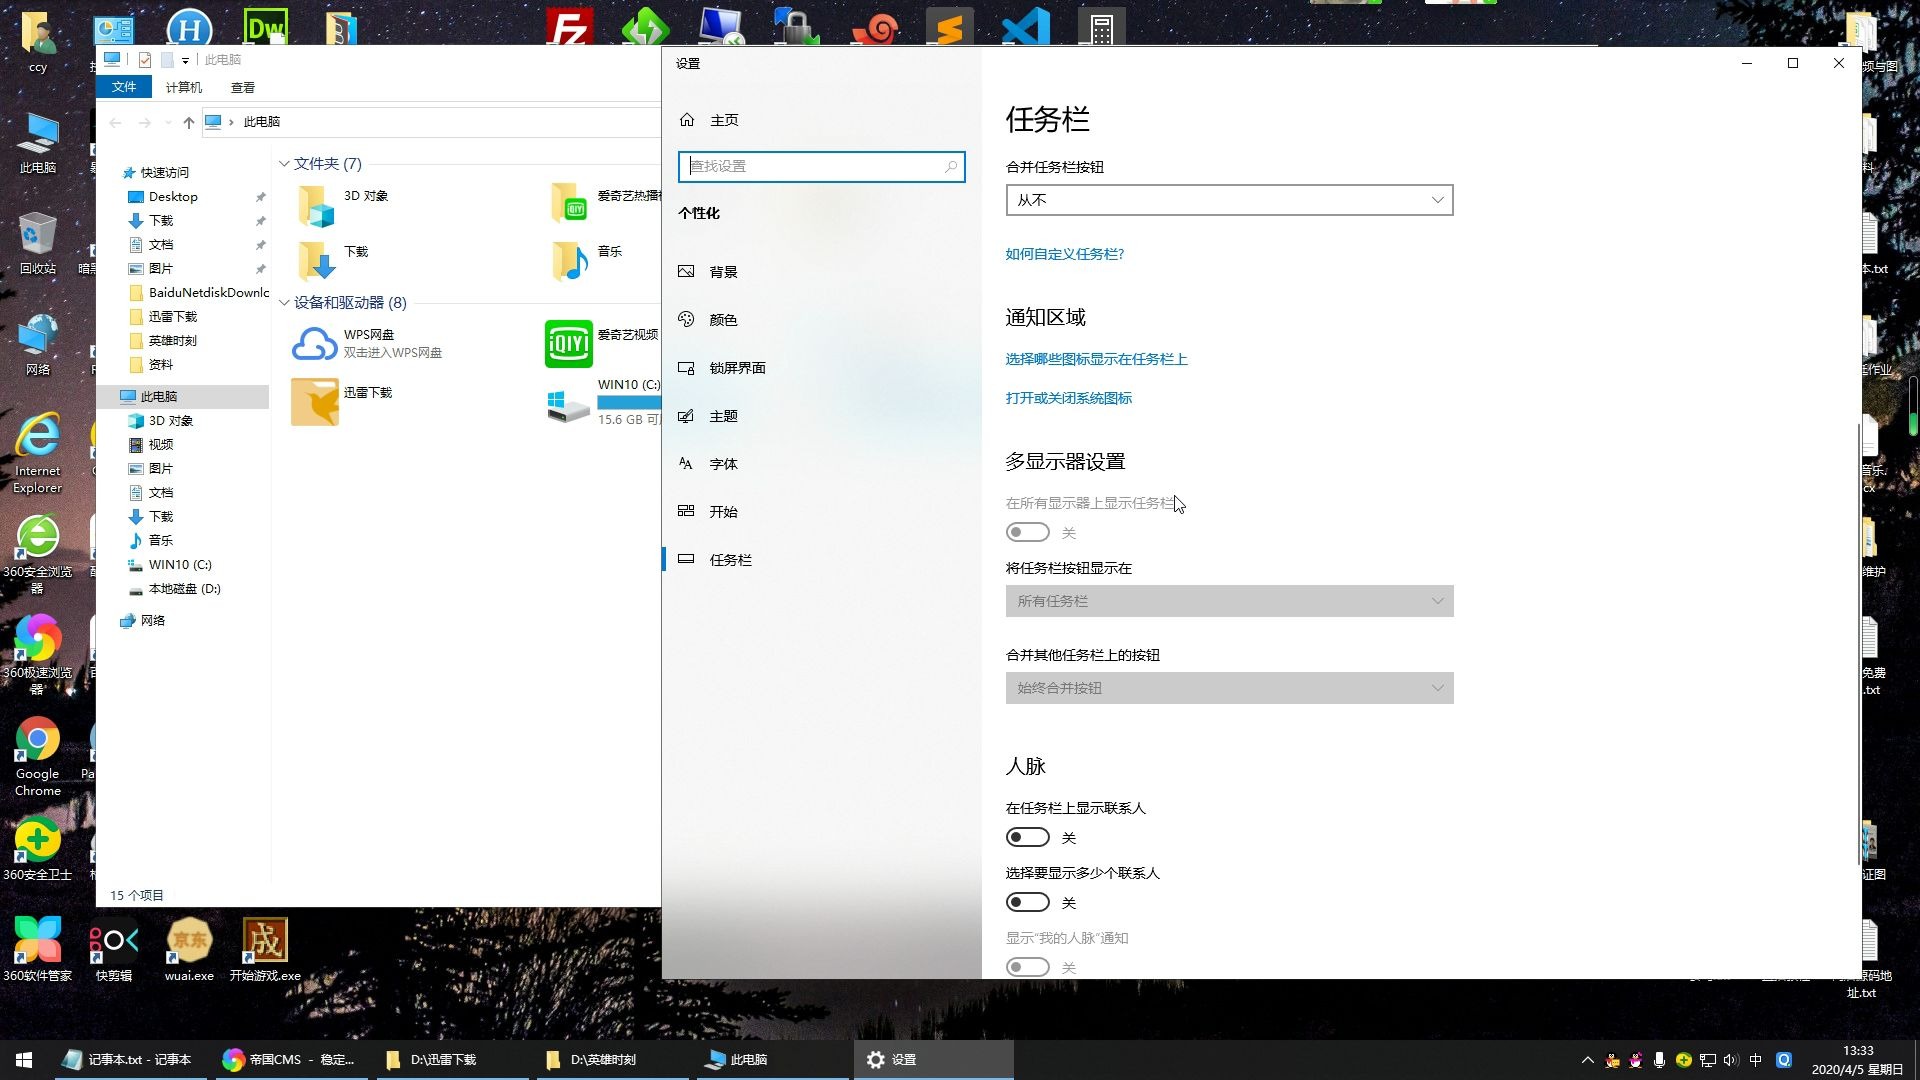Image resolution: width=1920 pixels, height=1080 pixels.
Task: Open the 查看 ribbon tab
Action: 242,87
